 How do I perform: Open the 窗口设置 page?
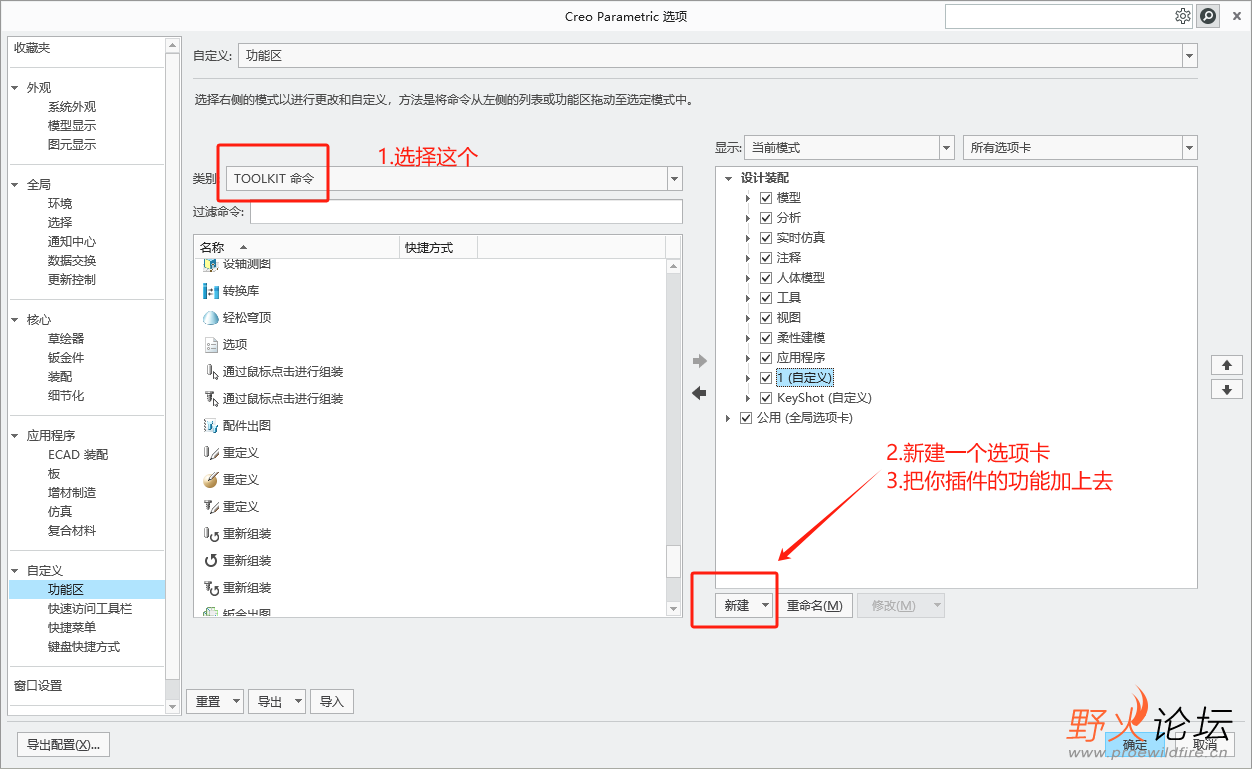pyautogui.click(x=38, y=686)
